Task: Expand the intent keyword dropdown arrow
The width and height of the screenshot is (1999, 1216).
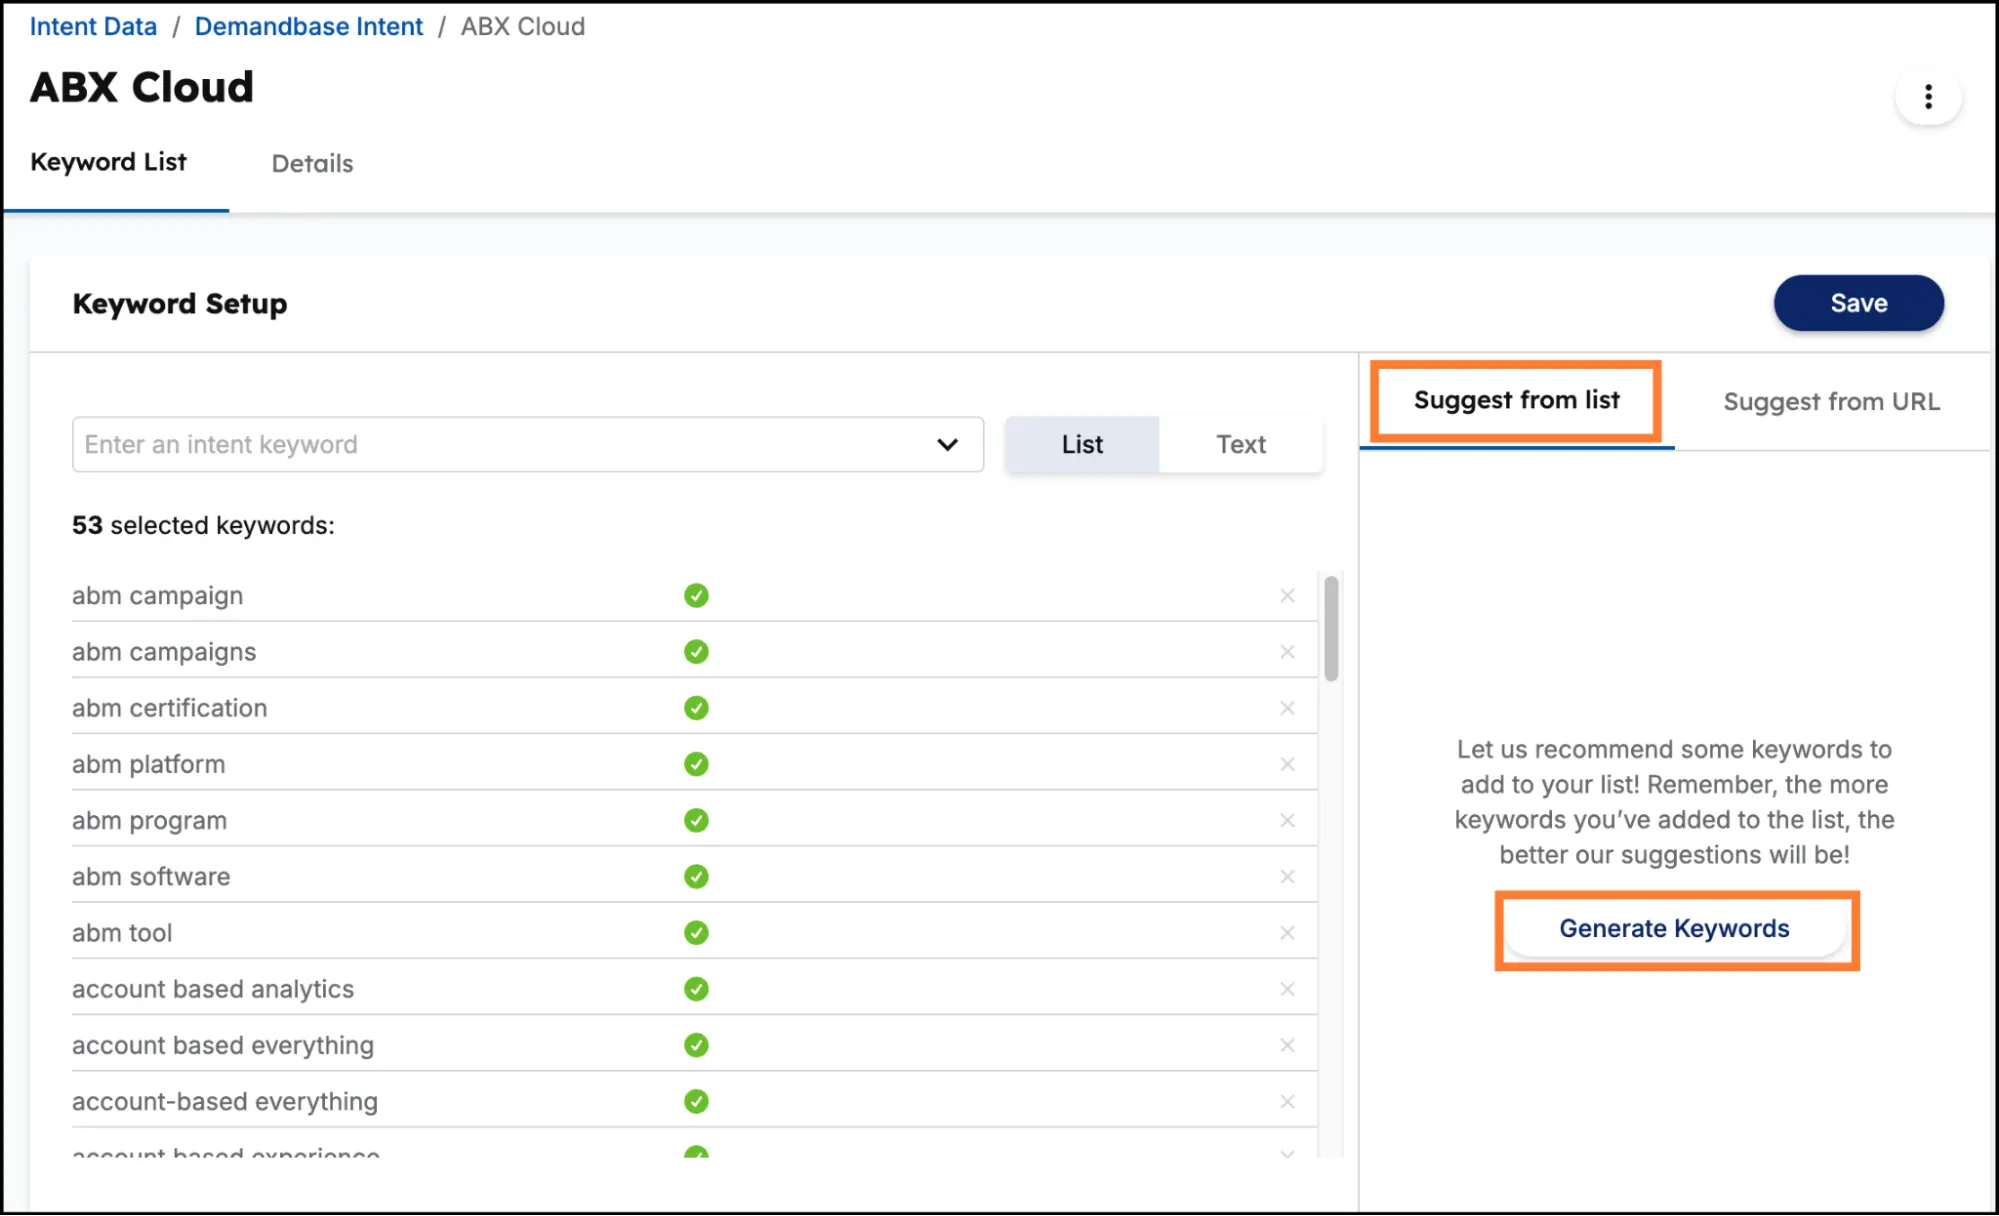Action: tap(947, 445)
